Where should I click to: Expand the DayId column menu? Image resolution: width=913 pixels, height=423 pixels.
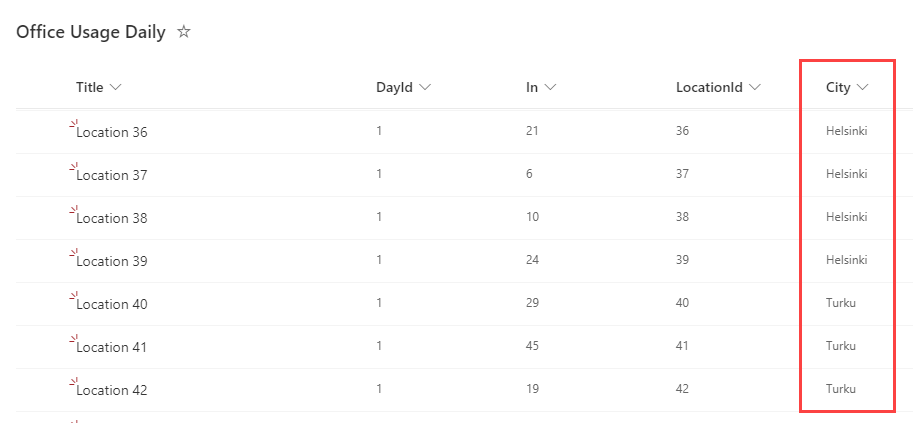pyautogui.click(x=426, y=88)
